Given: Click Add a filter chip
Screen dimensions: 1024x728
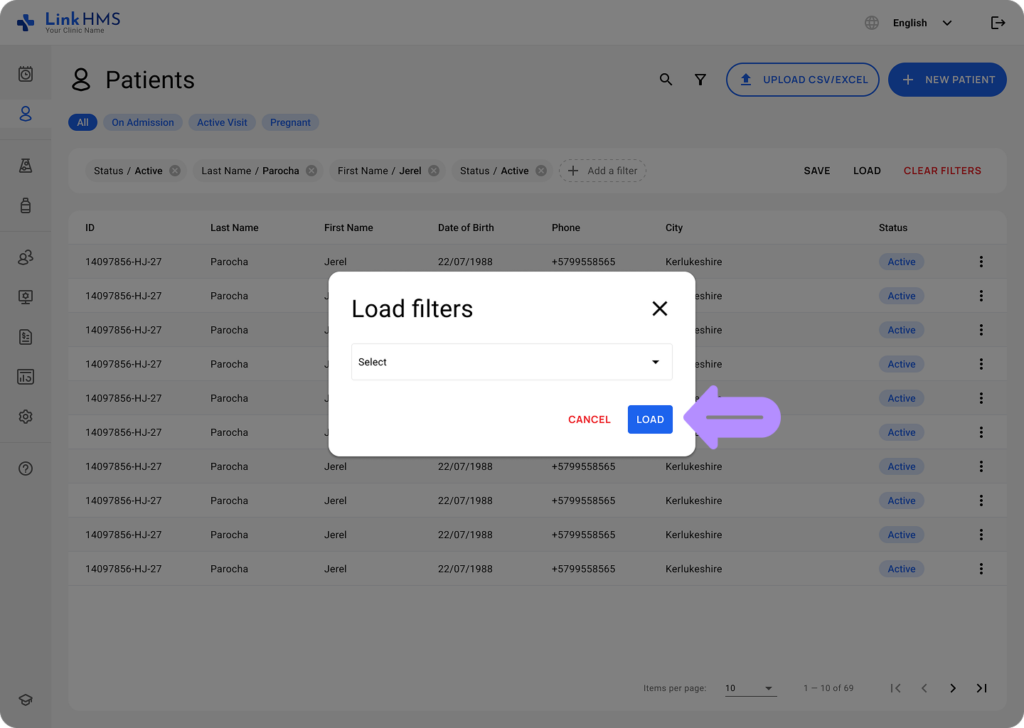Looking at the screenshot, I should [x=602, y=171].
